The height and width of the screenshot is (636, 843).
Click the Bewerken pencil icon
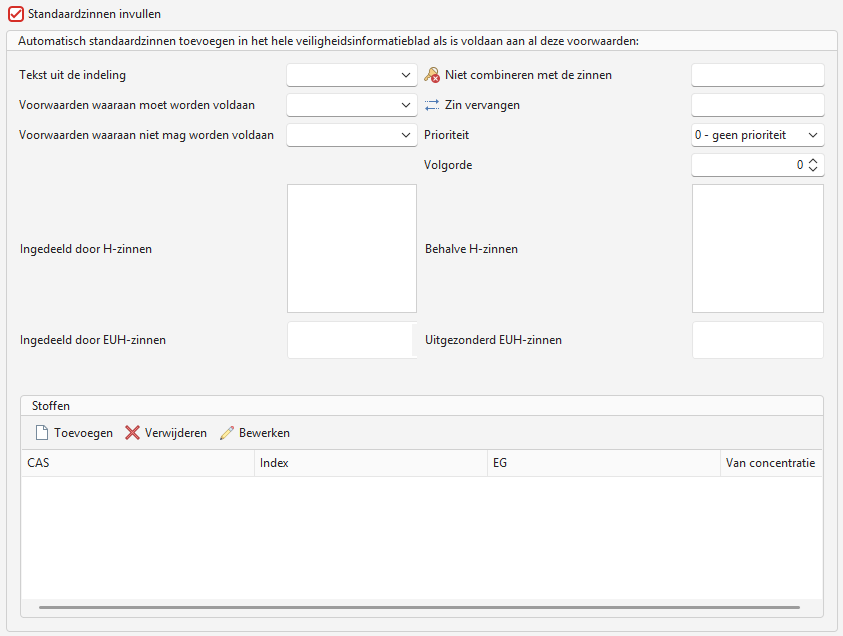(227, 433)
